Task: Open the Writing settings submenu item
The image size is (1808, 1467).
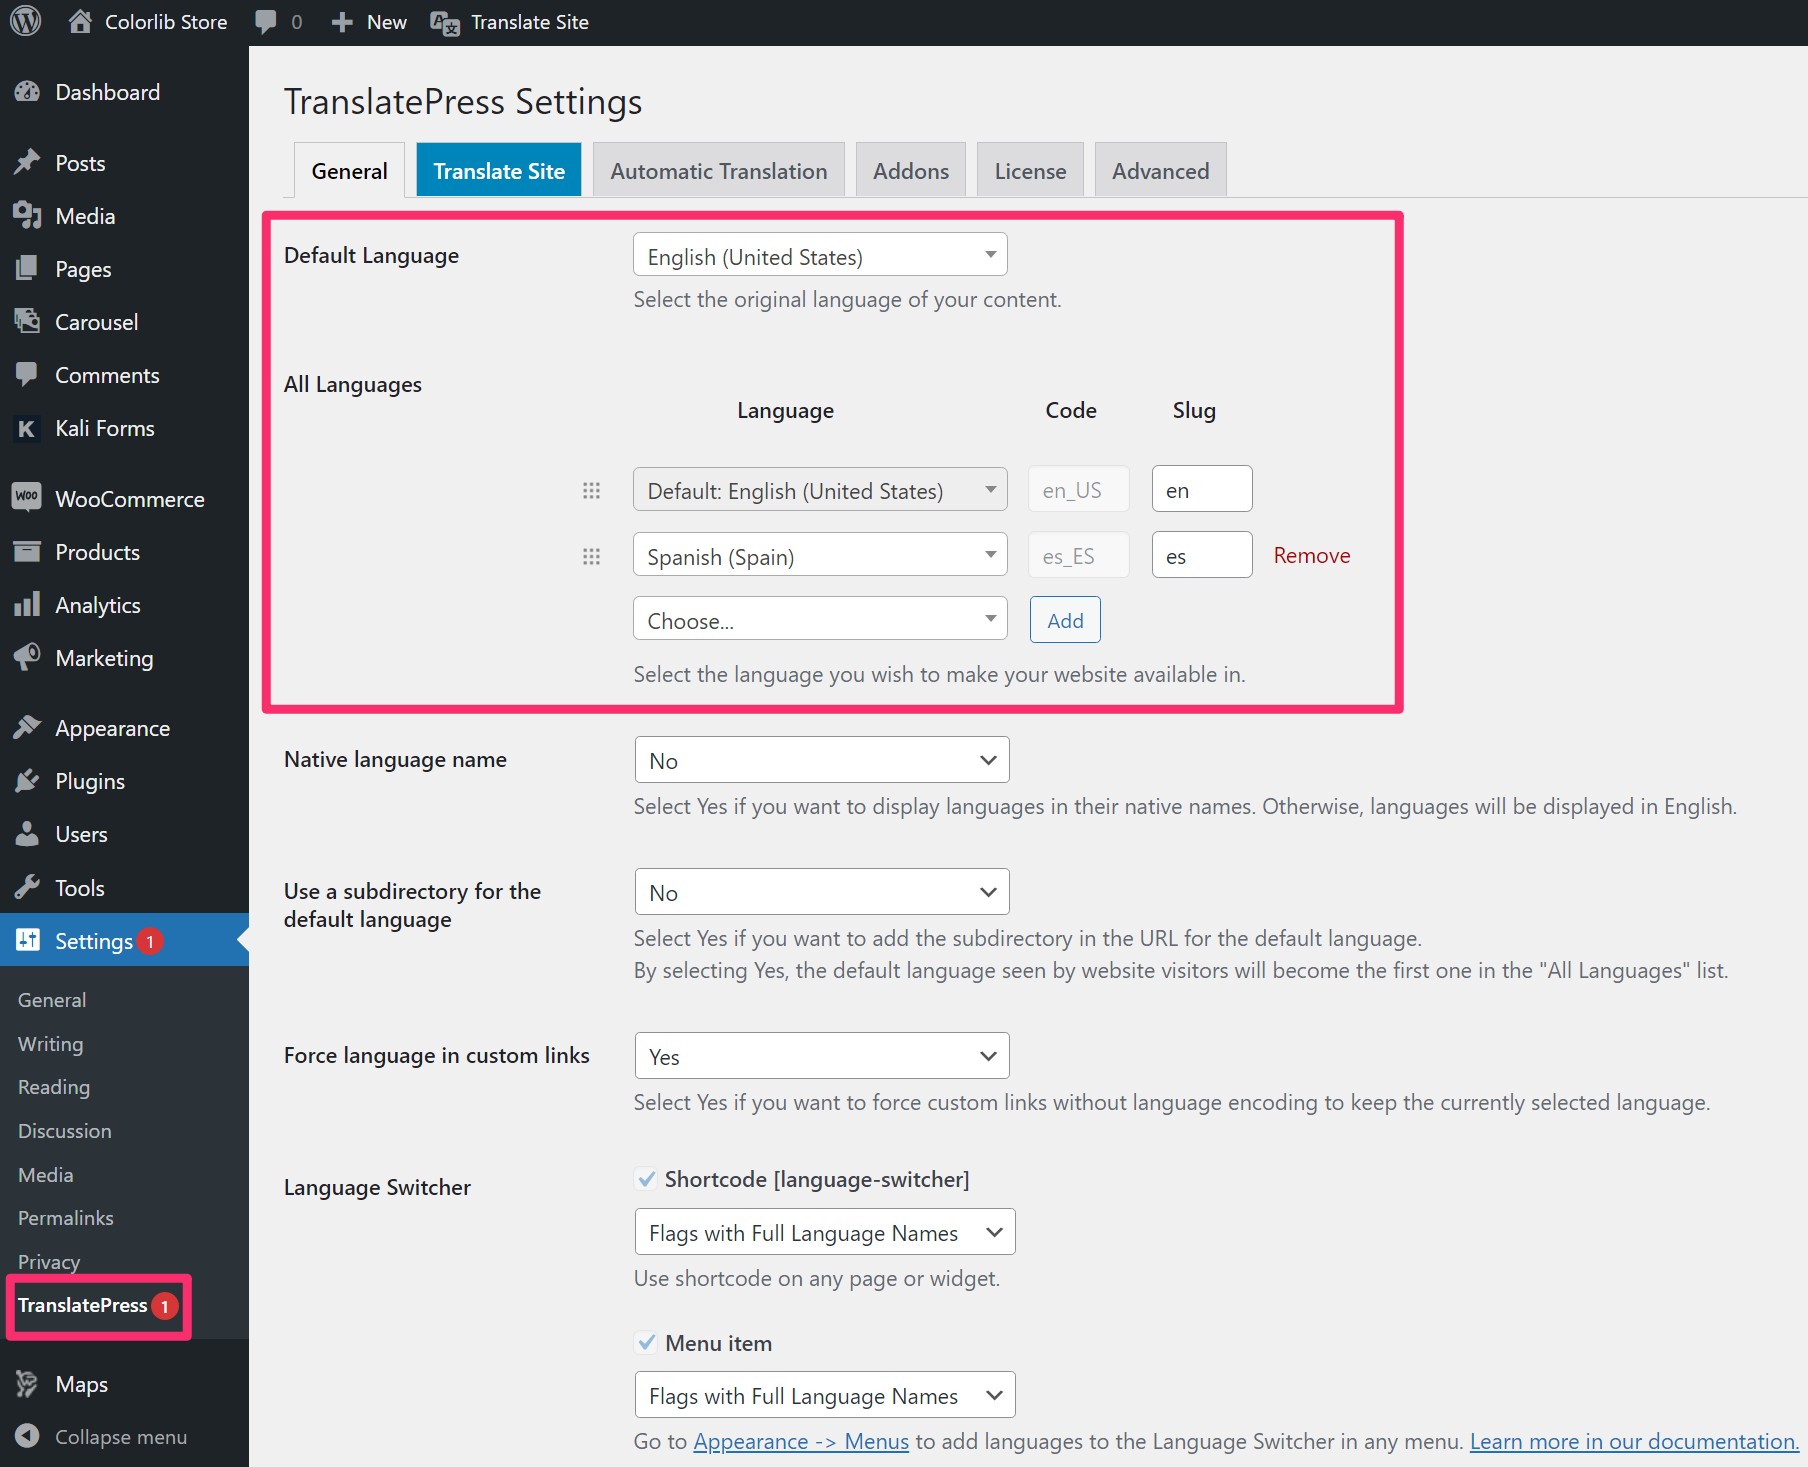Action: [51, 1044]
